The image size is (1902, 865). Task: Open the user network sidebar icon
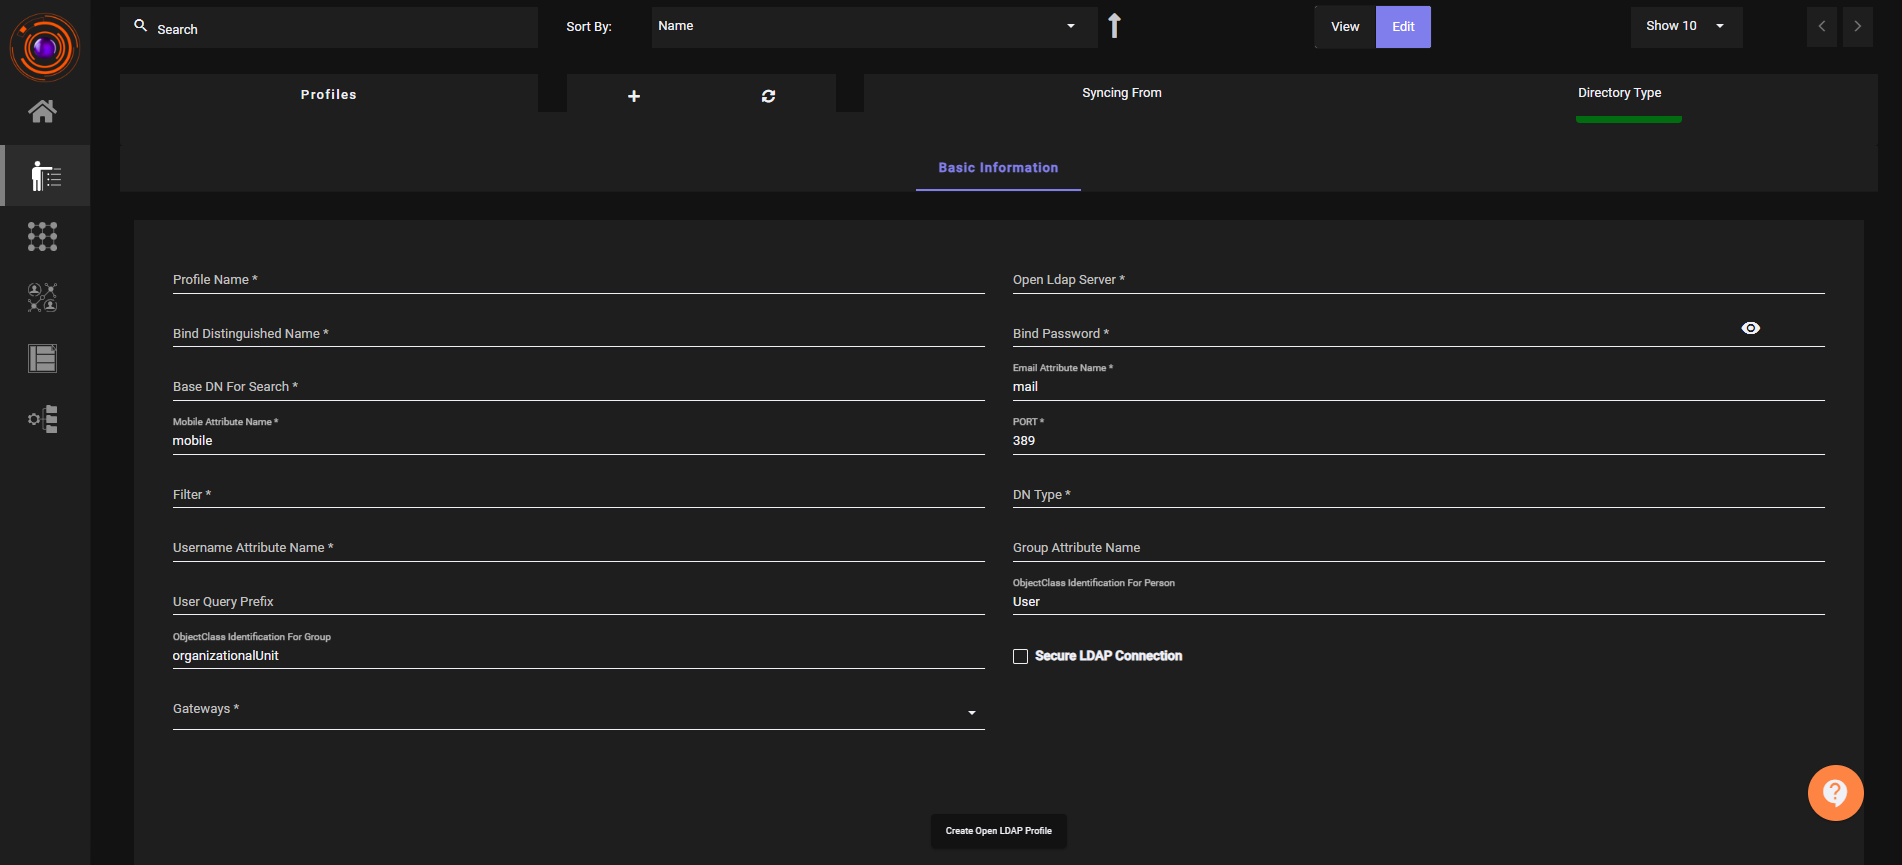click(x=42, y=297)
